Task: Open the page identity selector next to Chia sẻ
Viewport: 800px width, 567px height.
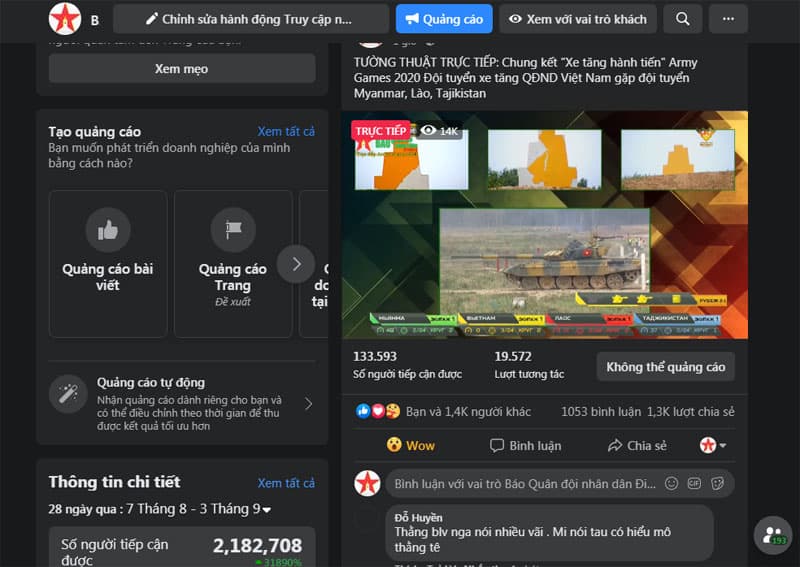Action: tap(713, 446)
